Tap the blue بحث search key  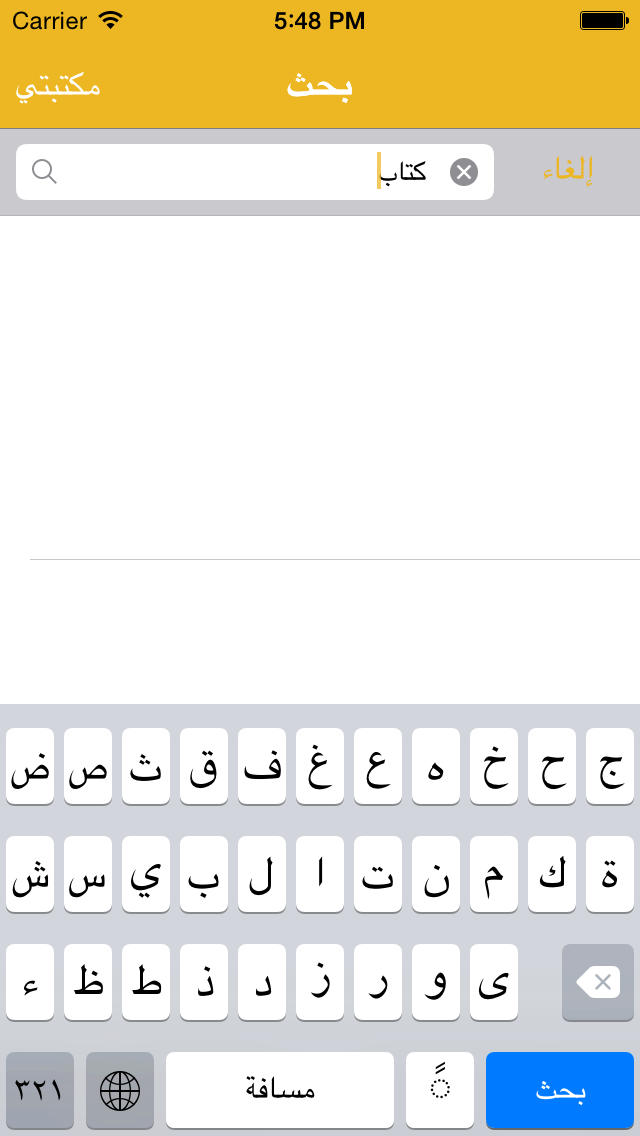click(x=560, y=1090)
